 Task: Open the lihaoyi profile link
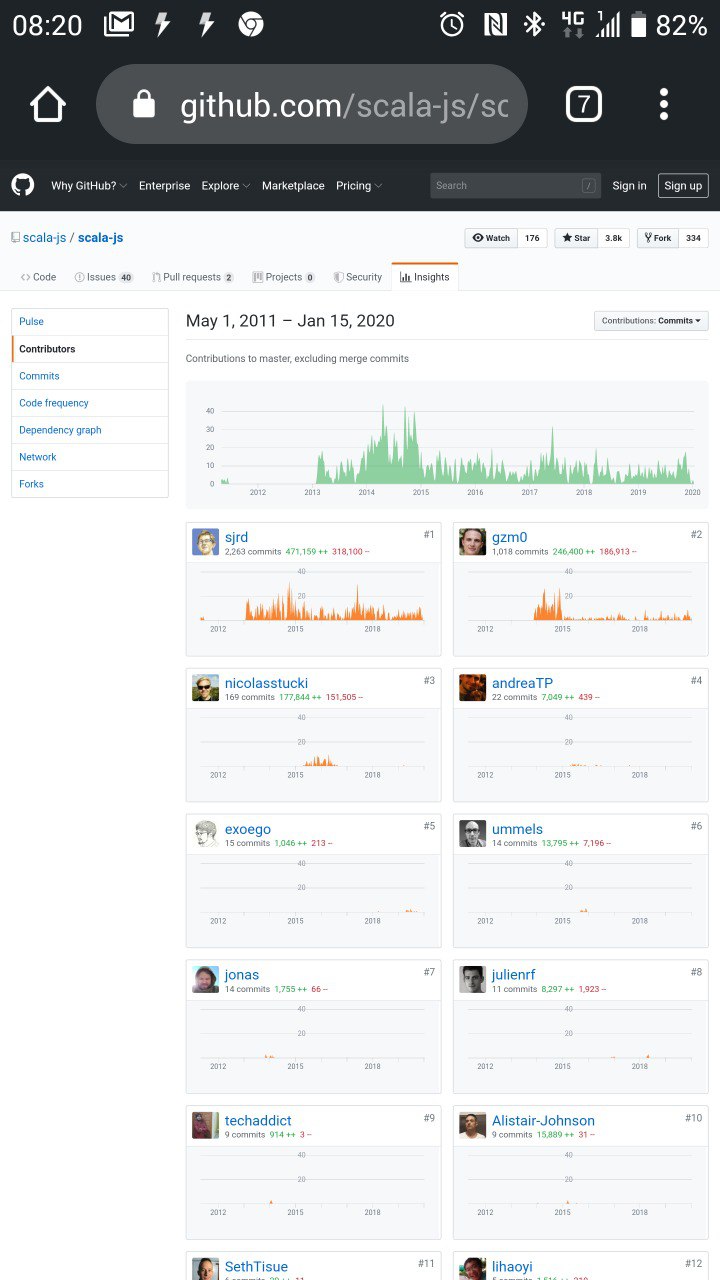tap(512, 1267)
